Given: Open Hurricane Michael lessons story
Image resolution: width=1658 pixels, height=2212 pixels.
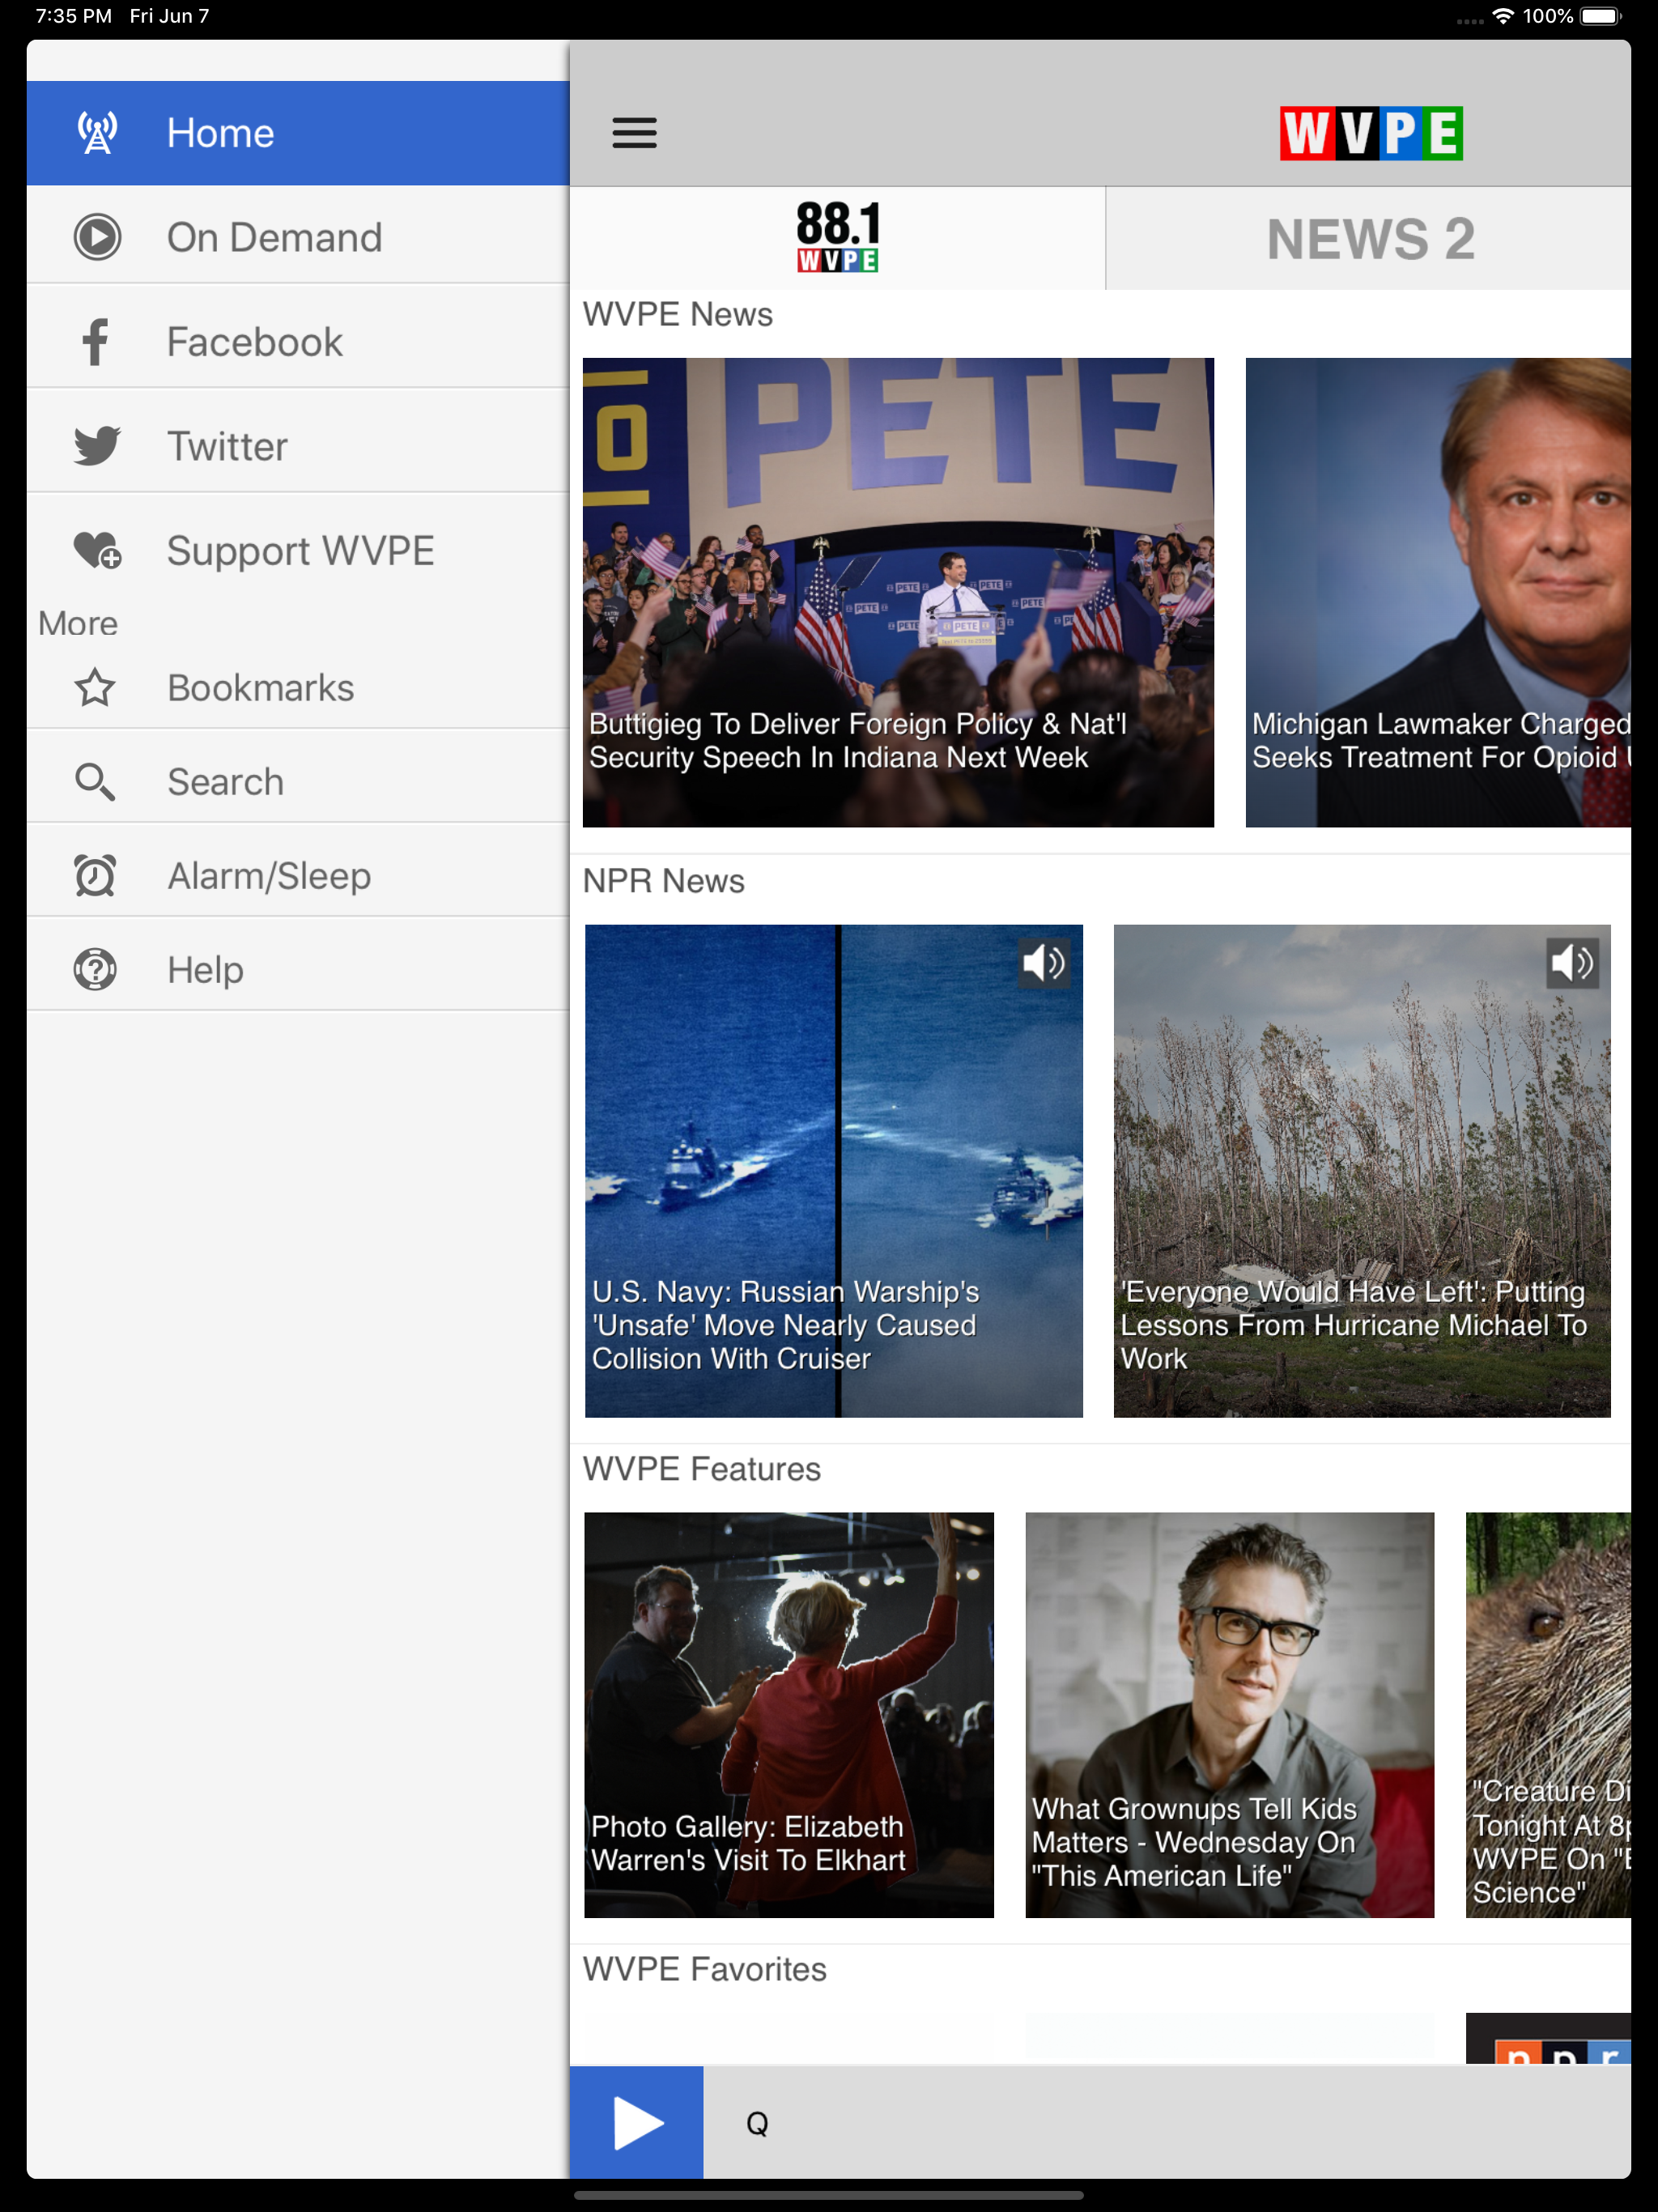Looking at the screenshot, I should coord(1362,1171).
